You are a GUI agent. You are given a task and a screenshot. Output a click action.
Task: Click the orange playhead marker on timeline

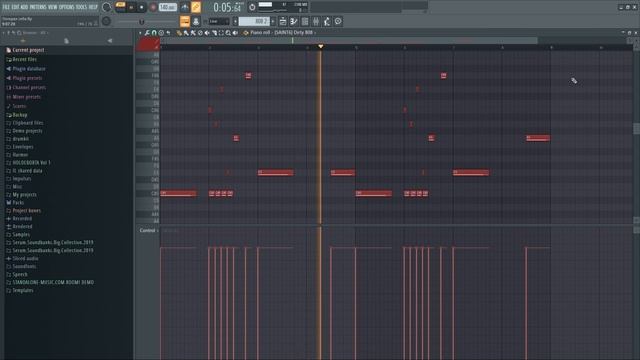(x=320, y=47)
